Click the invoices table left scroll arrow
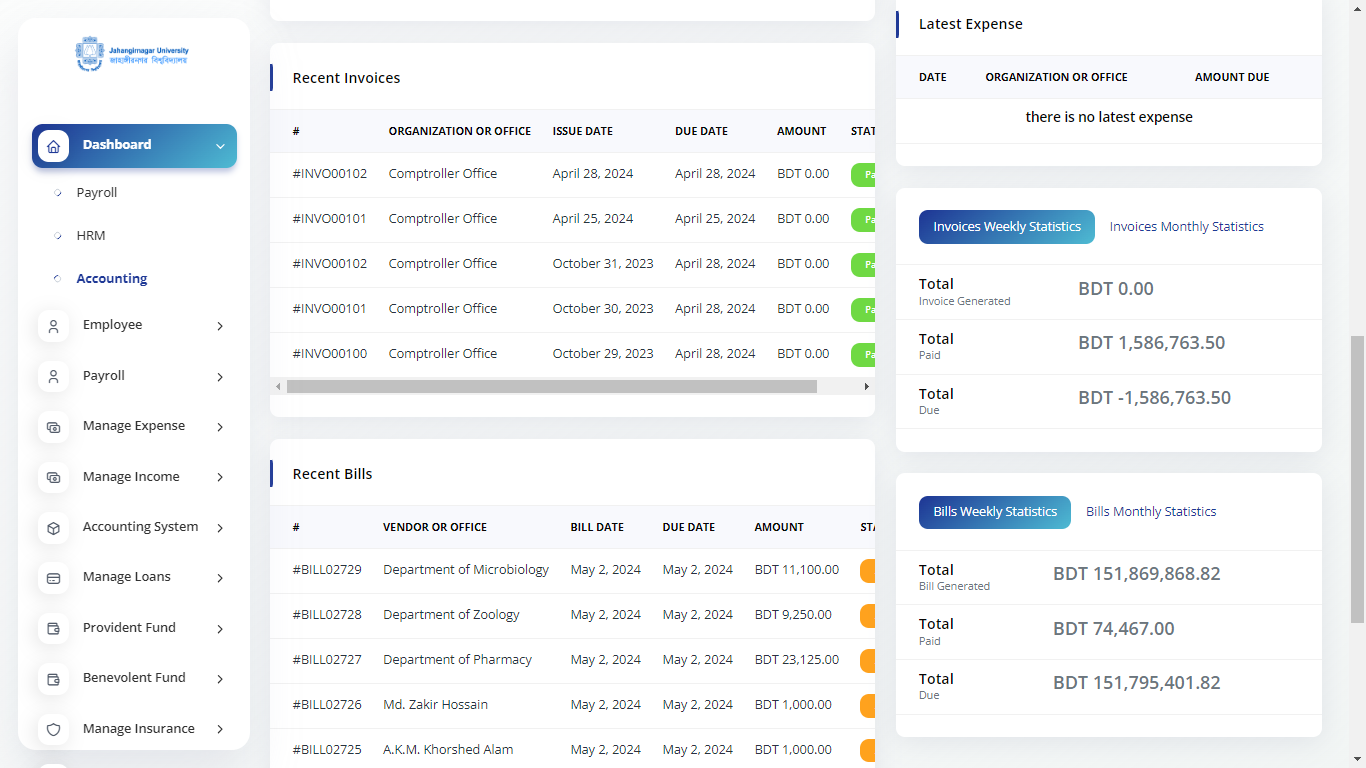Viewport: 1366px width, 768px height. point(278,386)
